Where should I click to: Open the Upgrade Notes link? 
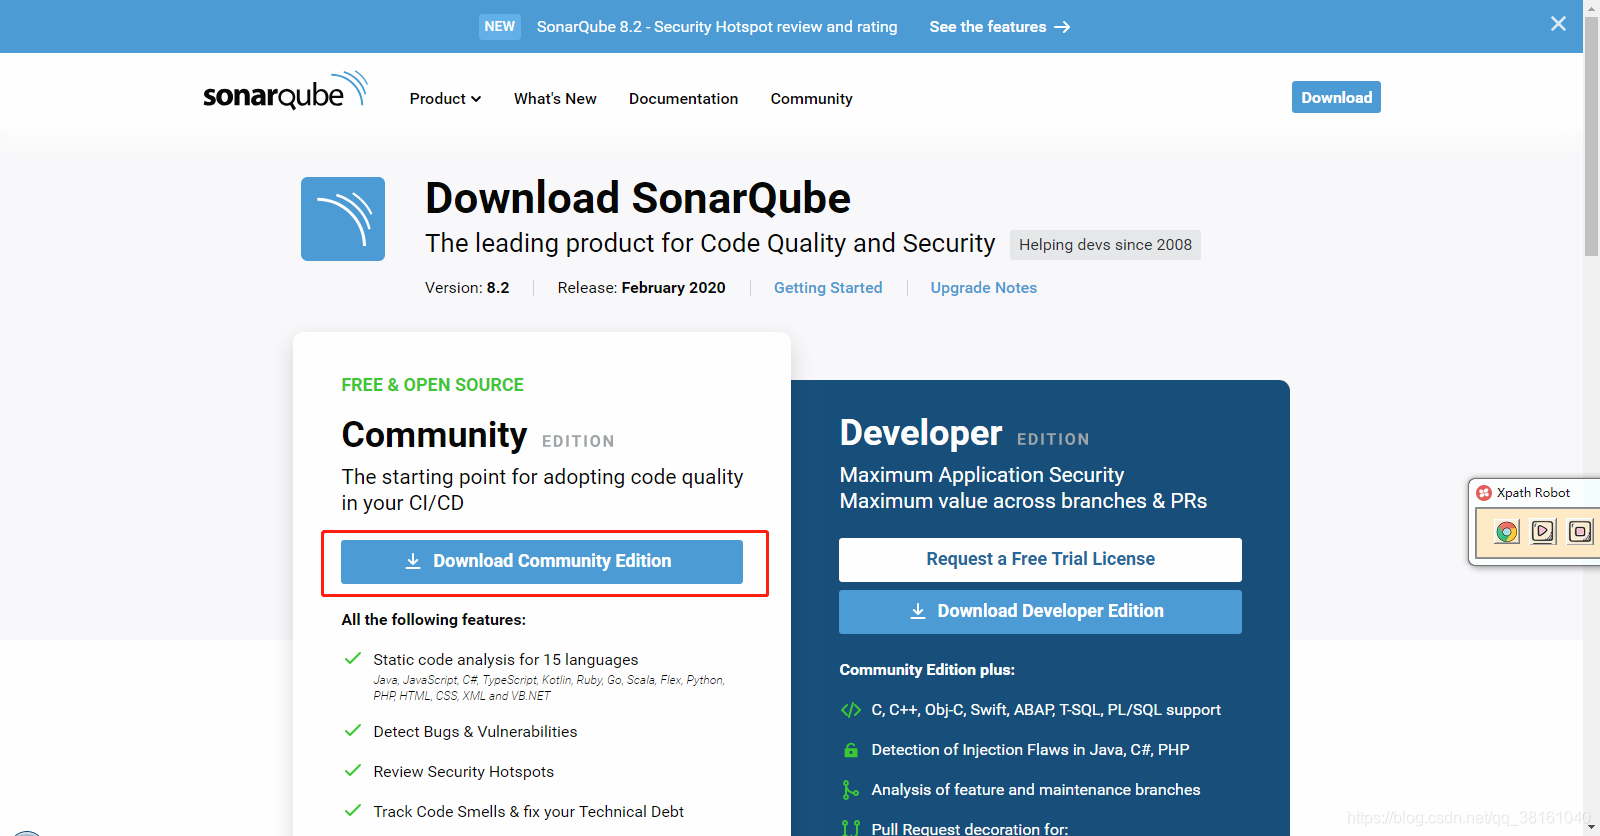(x=984, y=288)
